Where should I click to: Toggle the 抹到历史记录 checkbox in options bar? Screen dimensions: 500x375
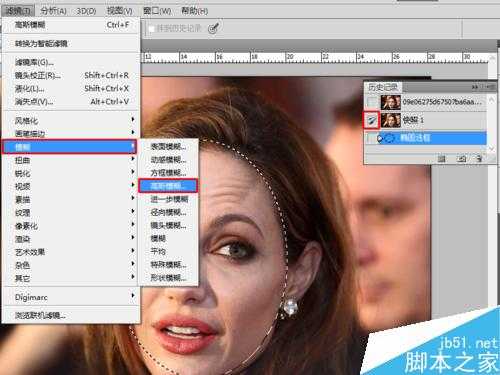[x=151, y=29]
